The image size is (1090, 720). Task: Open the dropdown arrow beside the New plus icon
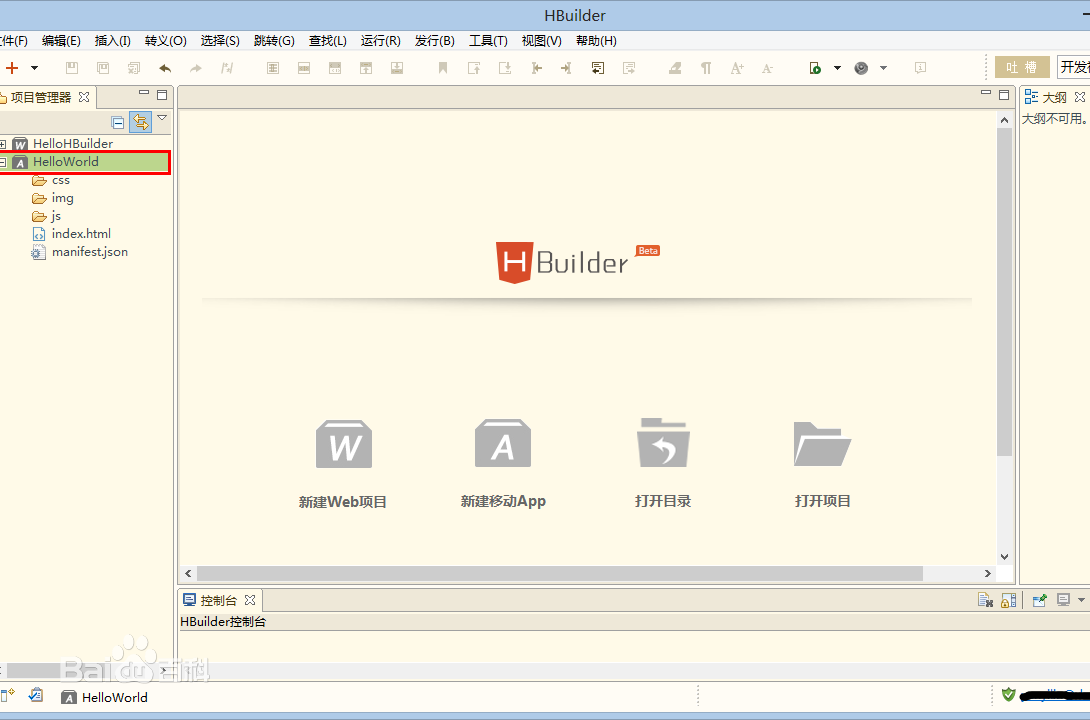[34, 68]
